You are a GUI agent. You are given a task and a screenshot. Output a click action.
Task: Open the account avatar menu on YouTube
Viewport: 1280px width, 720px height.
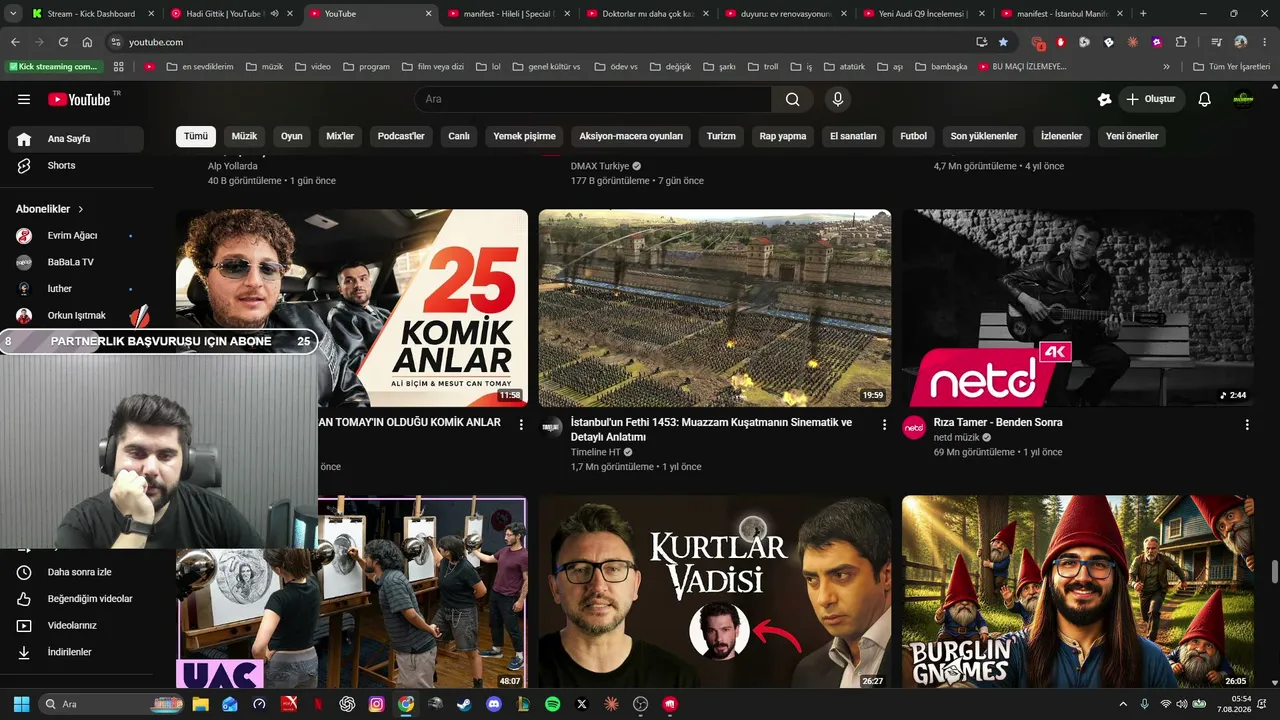[x=1243, y=99]
